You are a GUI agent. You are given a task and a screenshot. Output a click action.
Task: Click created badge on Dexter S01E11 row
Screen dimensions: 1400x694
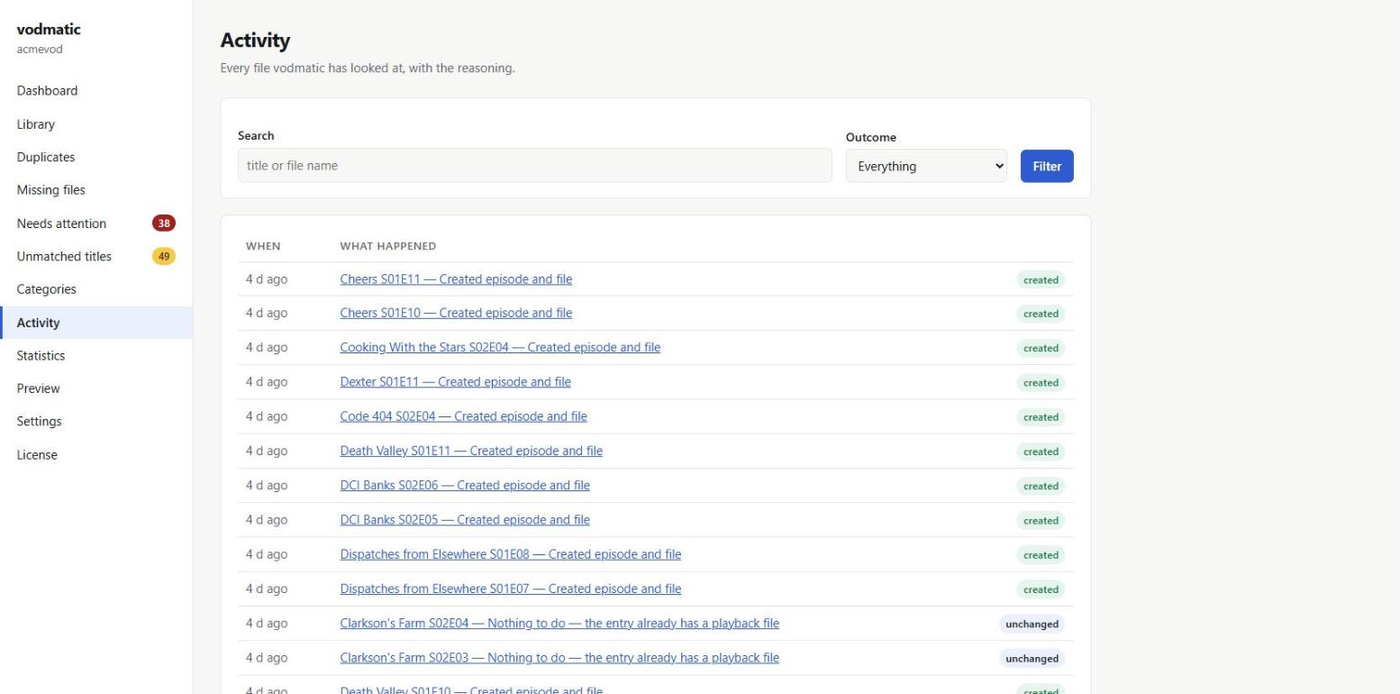[1041, 383]
